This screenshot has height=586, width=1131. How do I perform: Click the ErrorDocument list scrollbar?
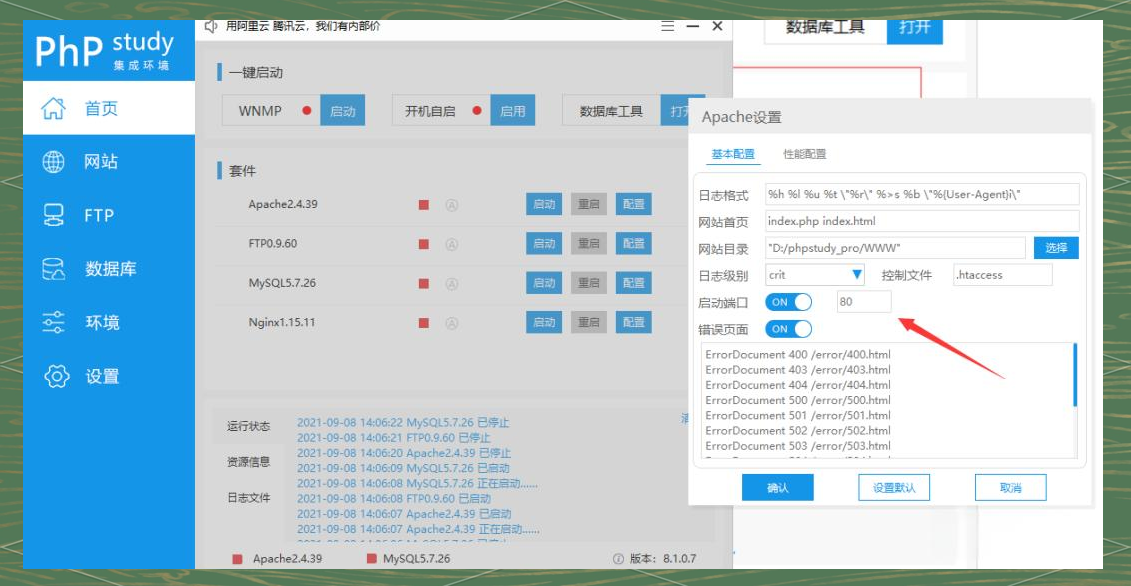1075,375
